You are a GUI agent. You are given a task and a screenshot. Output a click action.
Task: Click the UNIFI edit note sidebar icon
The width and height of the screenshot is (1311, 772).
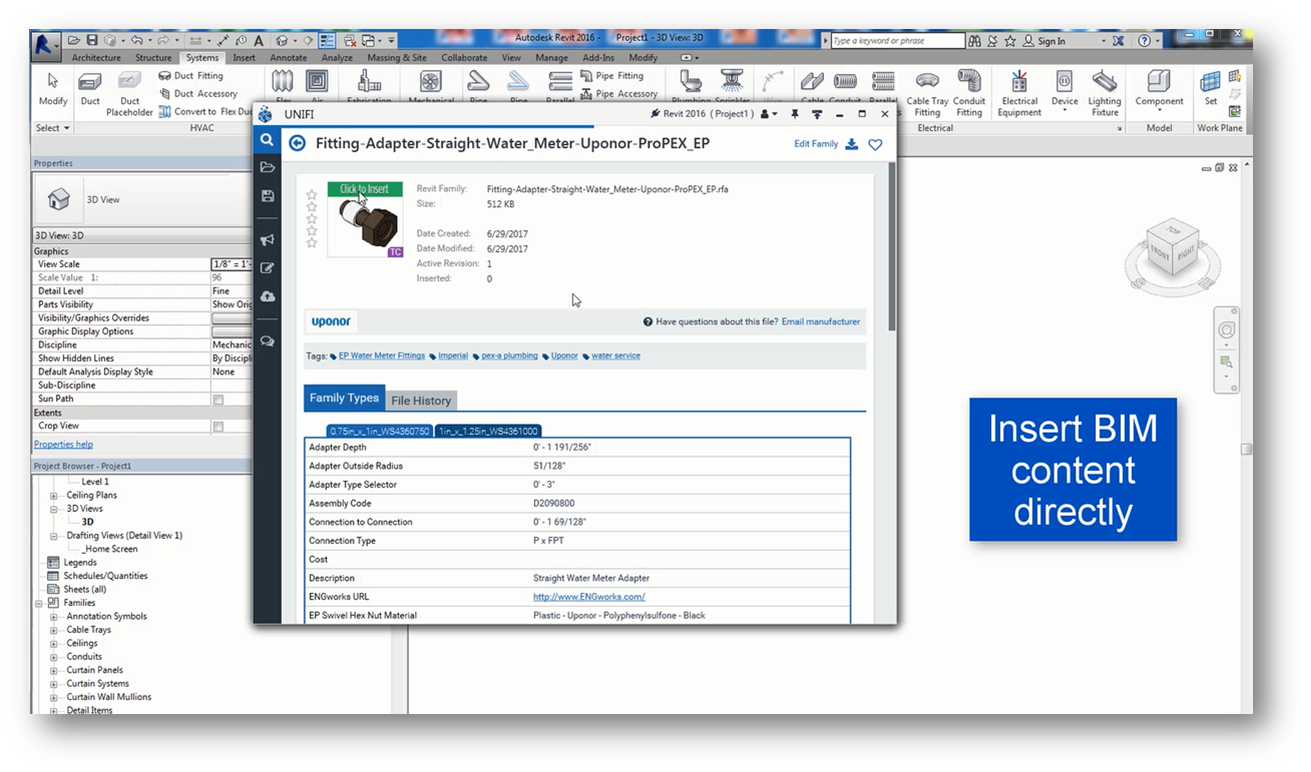267,268
